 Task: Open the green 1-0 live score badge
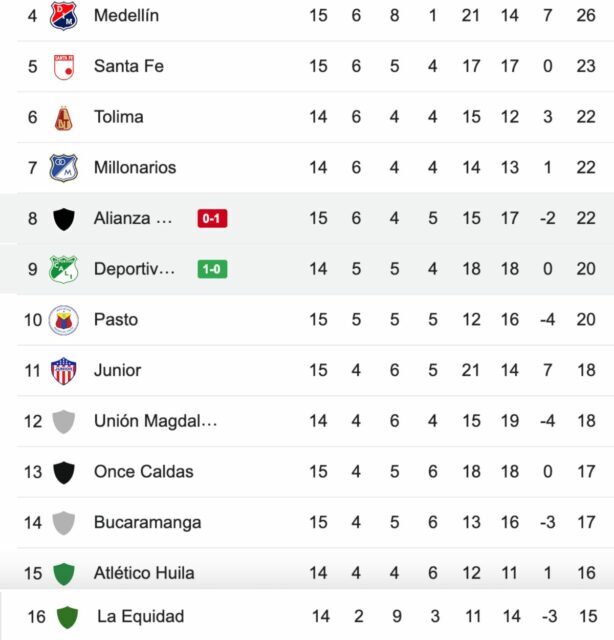[213, 269]
